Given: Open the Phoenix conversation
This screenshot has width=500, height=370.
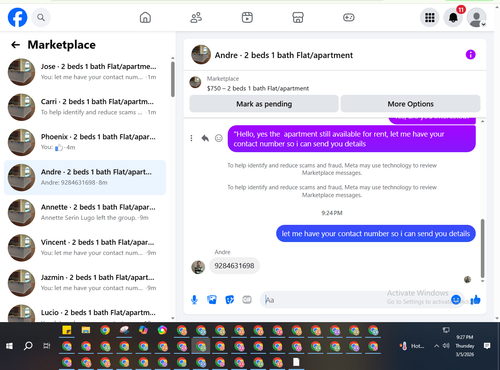Looking at the screenshot, I should (85, 142).
